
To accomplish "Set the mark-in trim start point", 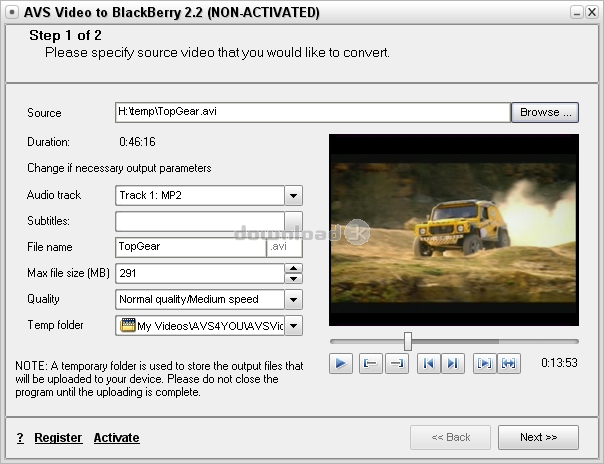I will coord(371,363).
